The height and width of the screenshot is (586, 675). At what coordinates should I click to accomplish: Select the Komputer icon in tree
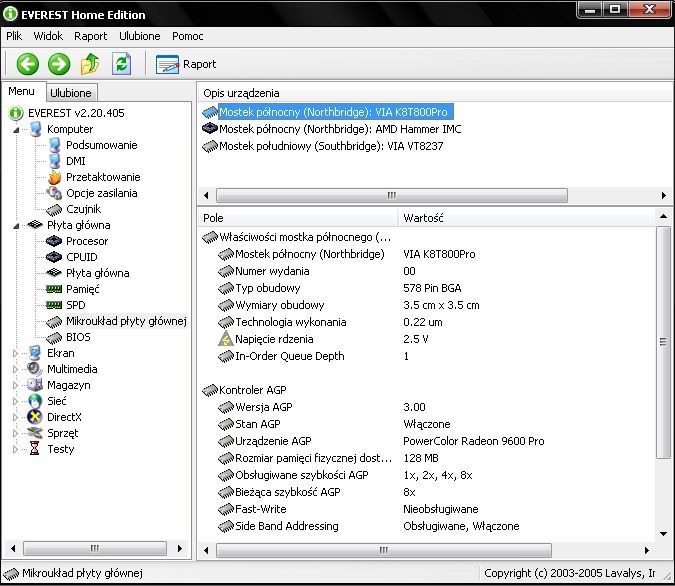[x=36, y=129]
